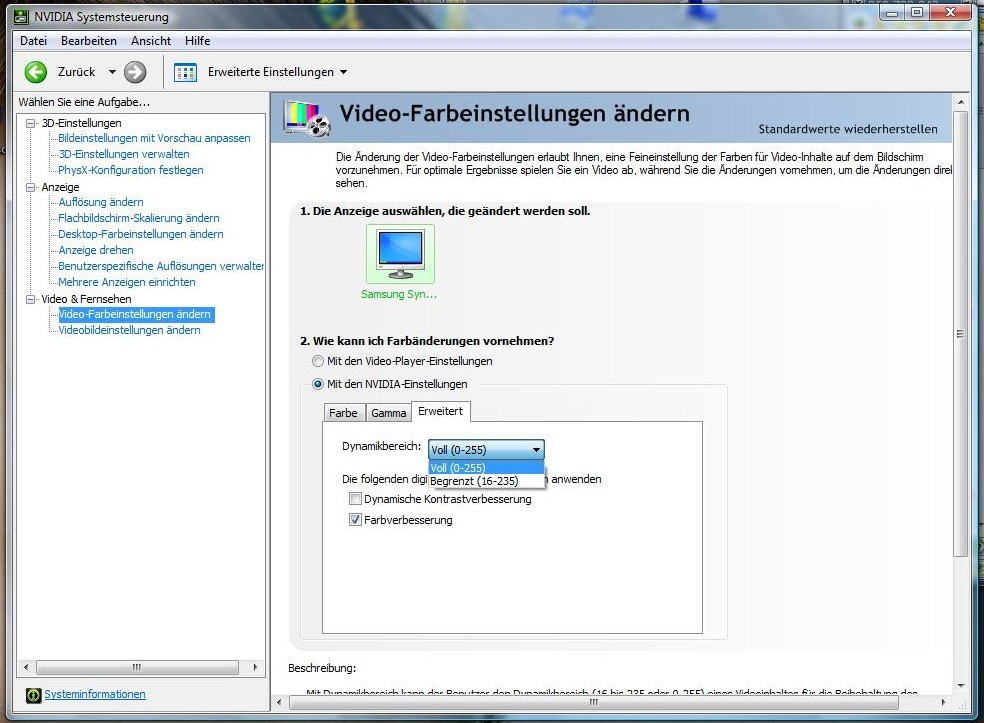Select Video-Farbeinstellungen ändern tree item
Viewport: 984px width, 723px height.
pos(136,314)
